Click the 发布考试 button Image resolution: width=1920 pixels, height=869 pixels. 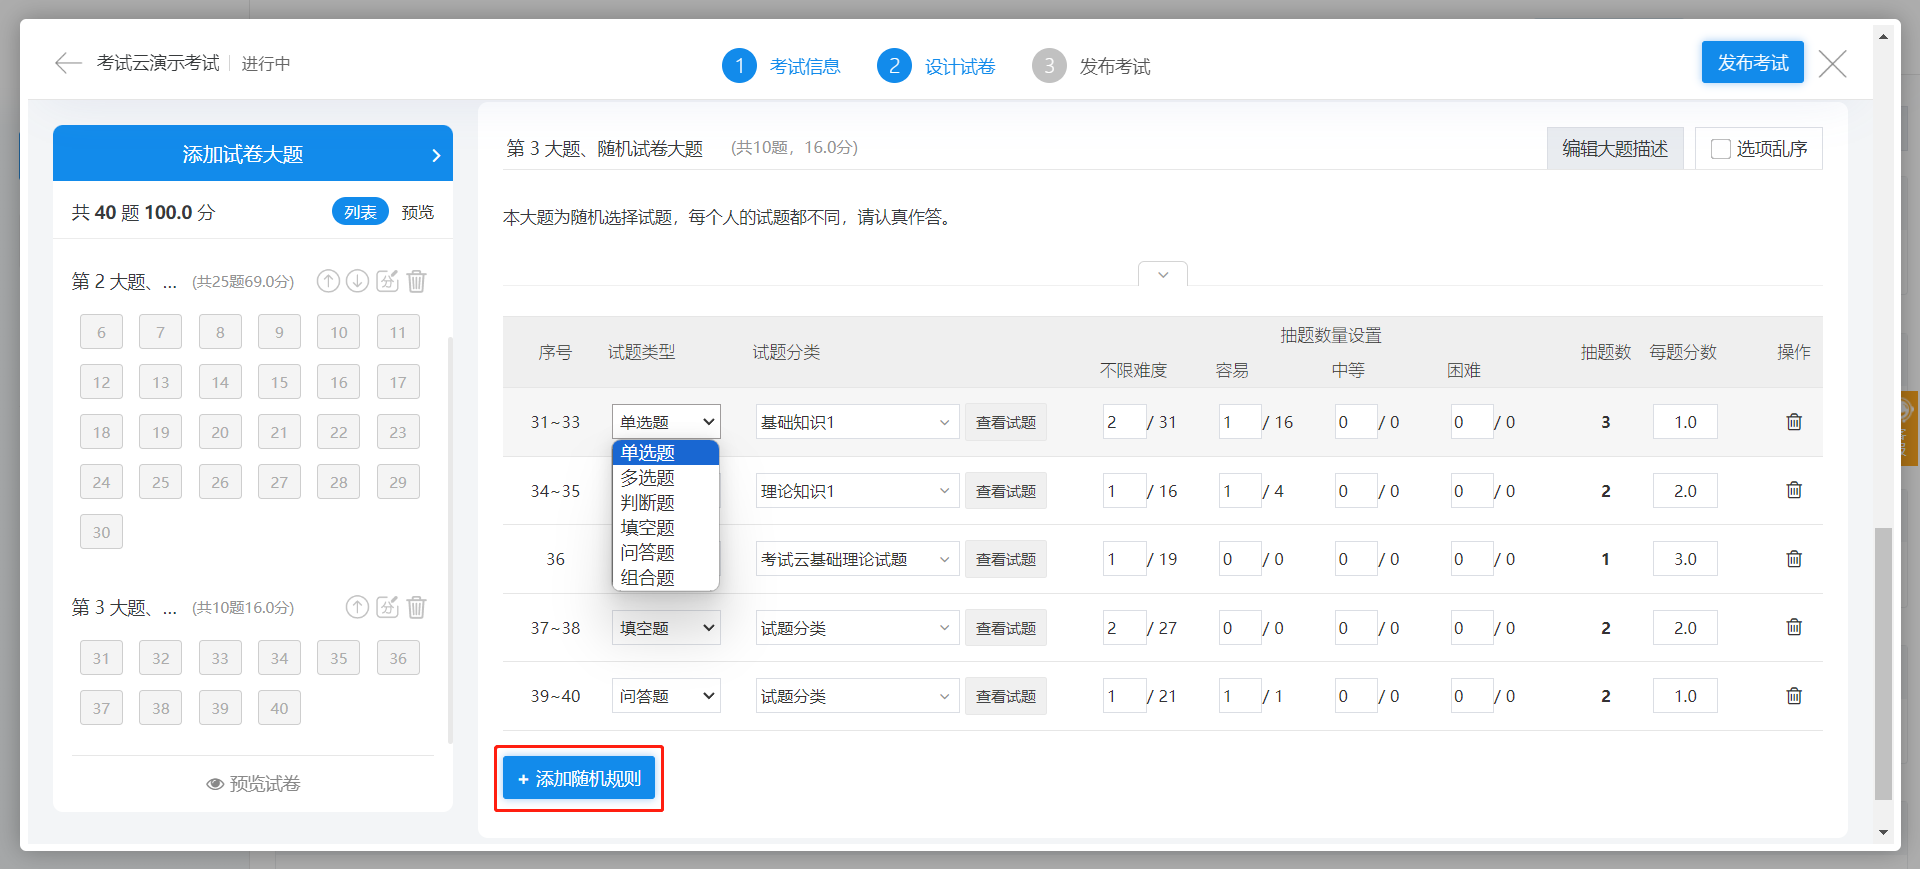(1752, 63)
